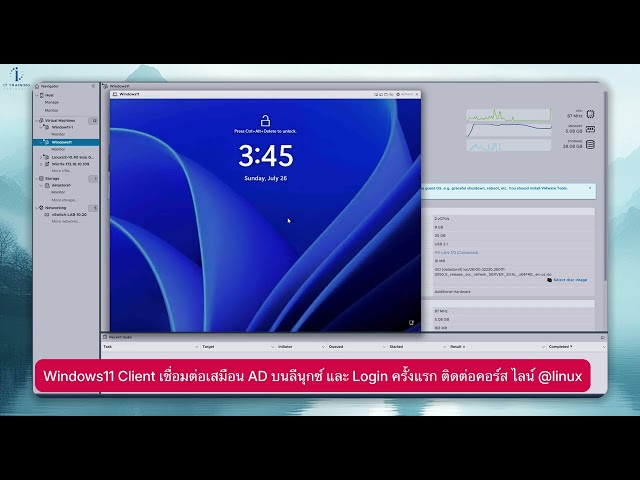Select the highlighted Windows11 VM row
The image size is (640, 480).
click(x=66, y=142)
